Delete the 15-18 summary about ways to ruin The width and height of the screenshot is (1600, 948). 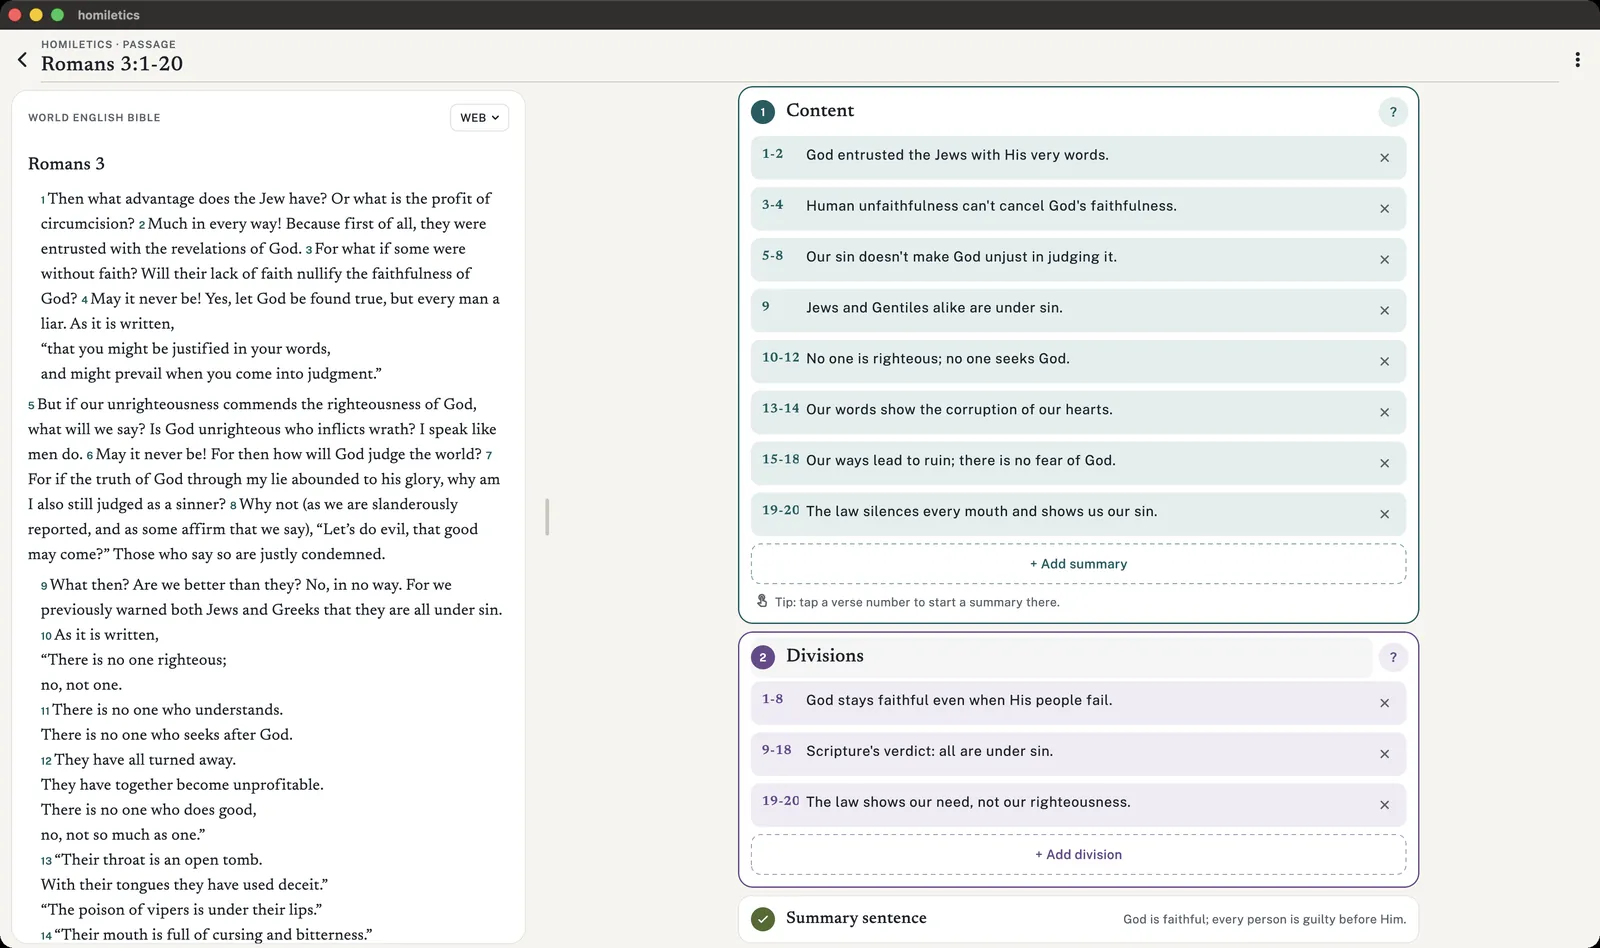point(1384,464)
